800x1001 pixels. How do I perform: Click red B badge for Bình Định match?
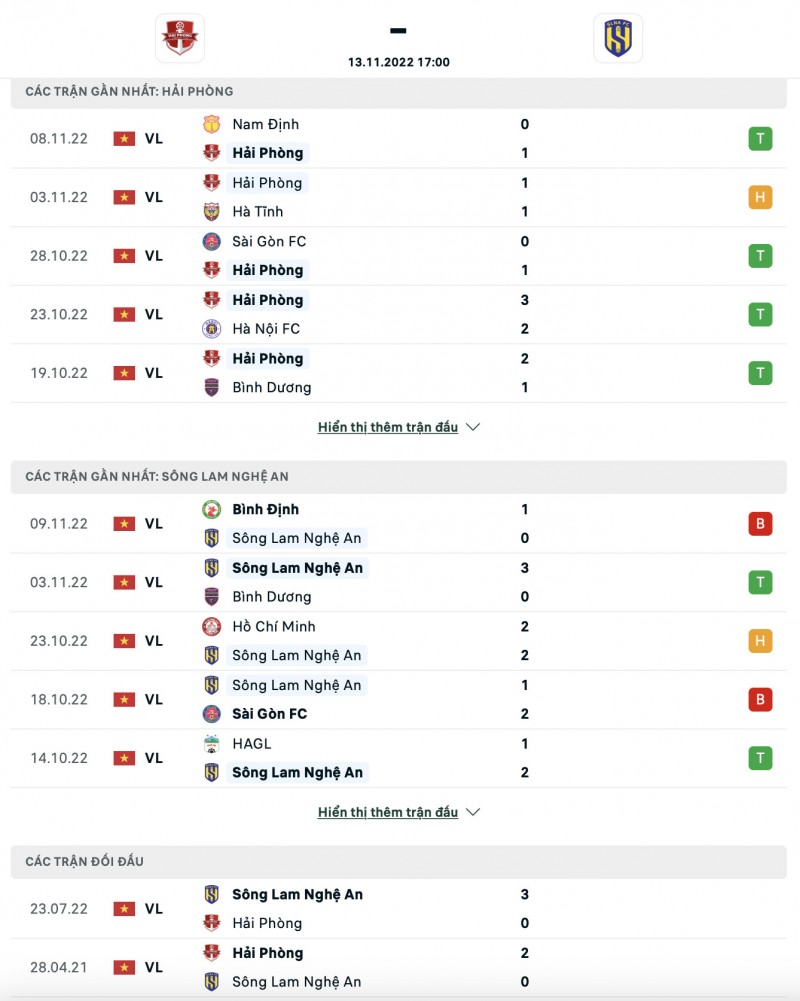(760, 524)
